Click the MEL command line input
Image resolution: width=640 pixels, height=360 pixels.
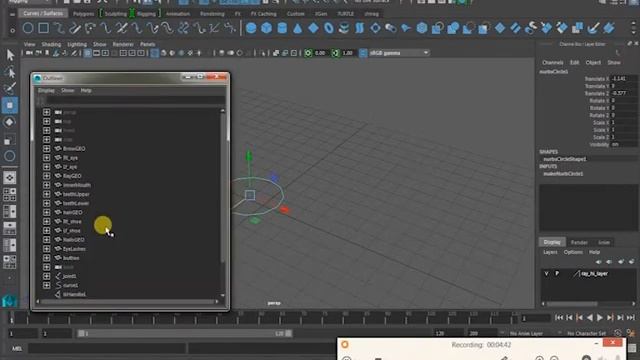pos(107,348)
